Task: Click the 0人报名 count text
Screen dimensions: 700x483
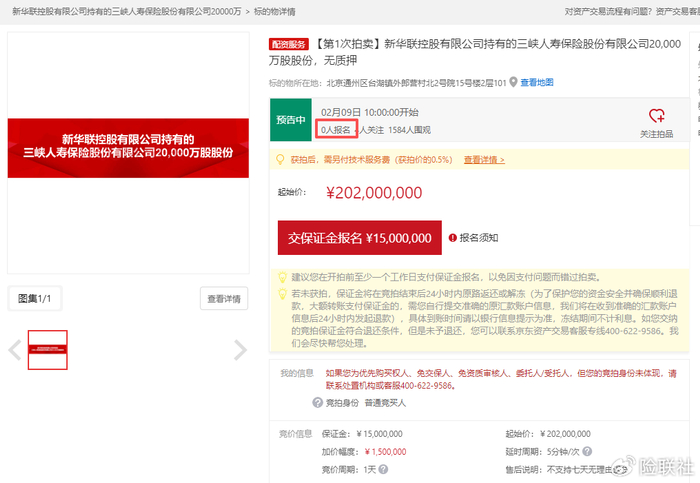Action: (336, 130)
